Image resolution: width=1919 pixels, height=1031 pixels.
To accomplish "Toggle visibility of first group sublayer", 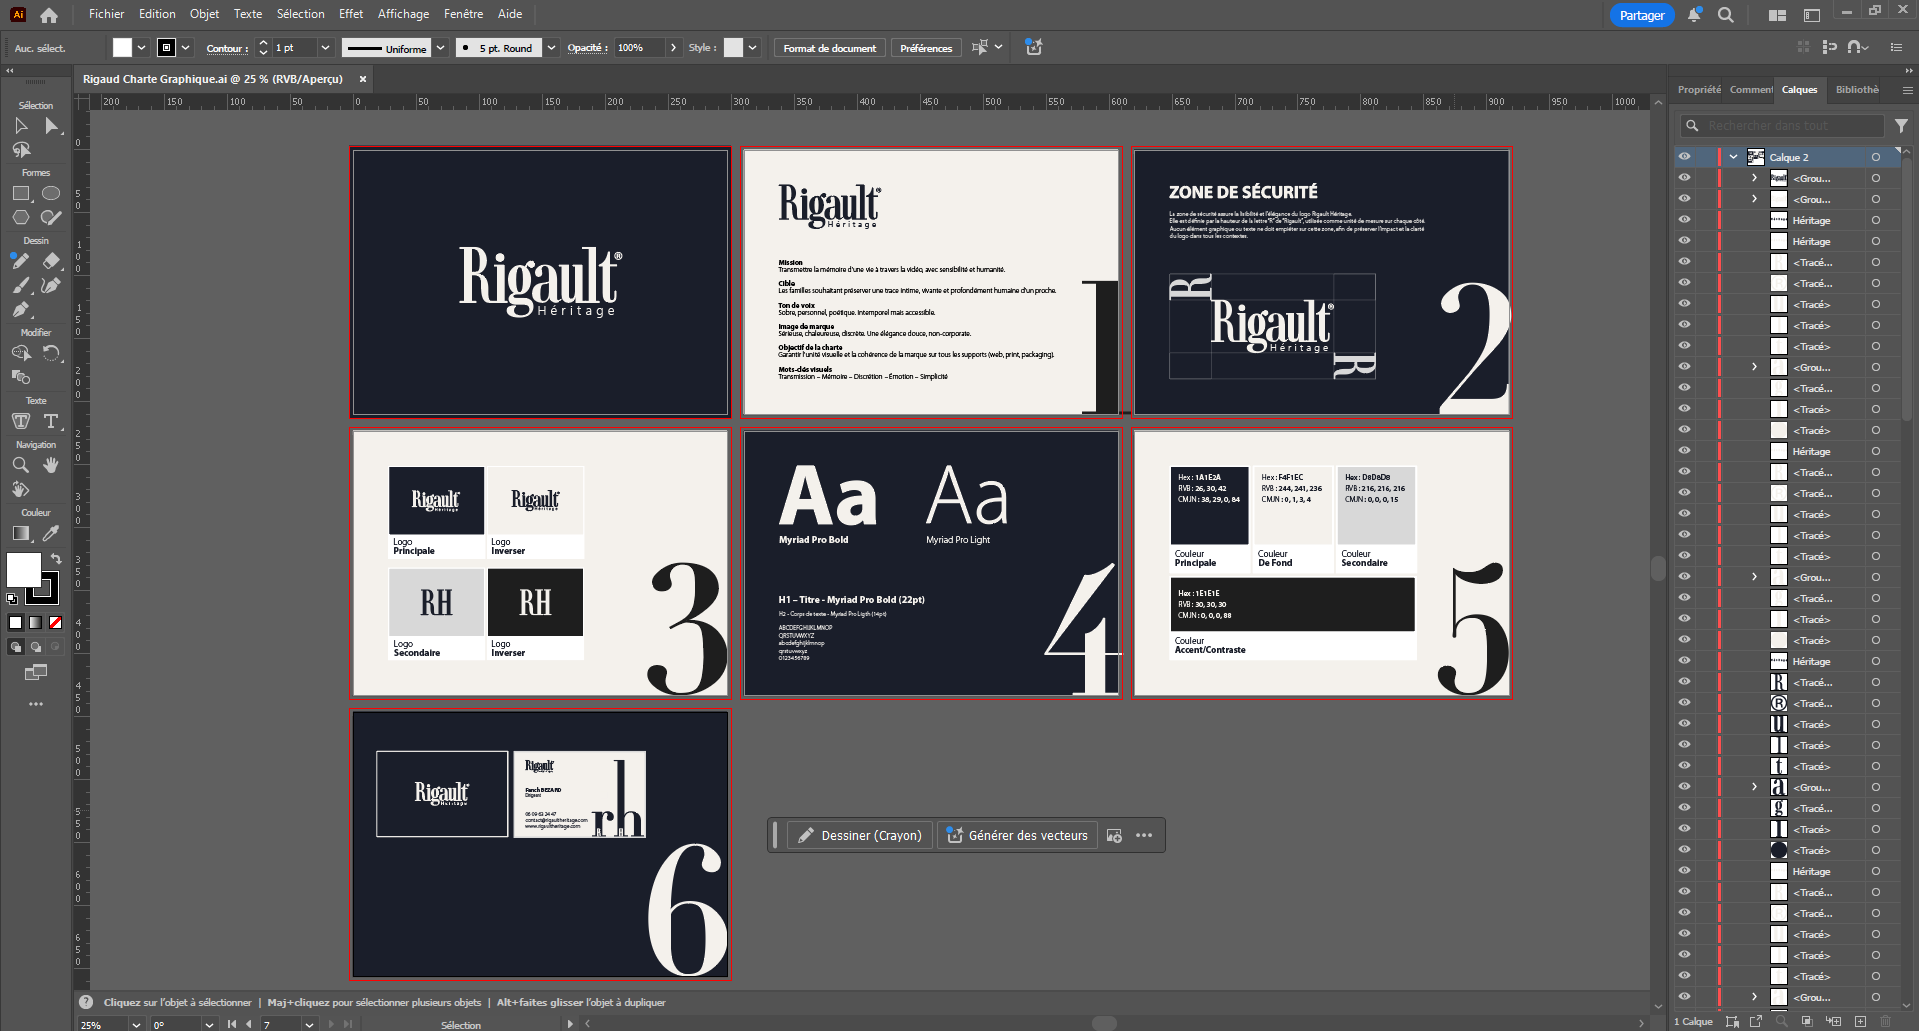I will 1684,178.
